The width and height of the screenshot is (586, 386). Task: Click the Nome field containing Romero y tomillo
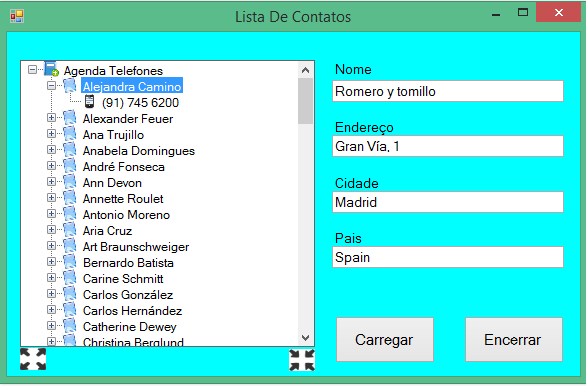coord(448,91)
